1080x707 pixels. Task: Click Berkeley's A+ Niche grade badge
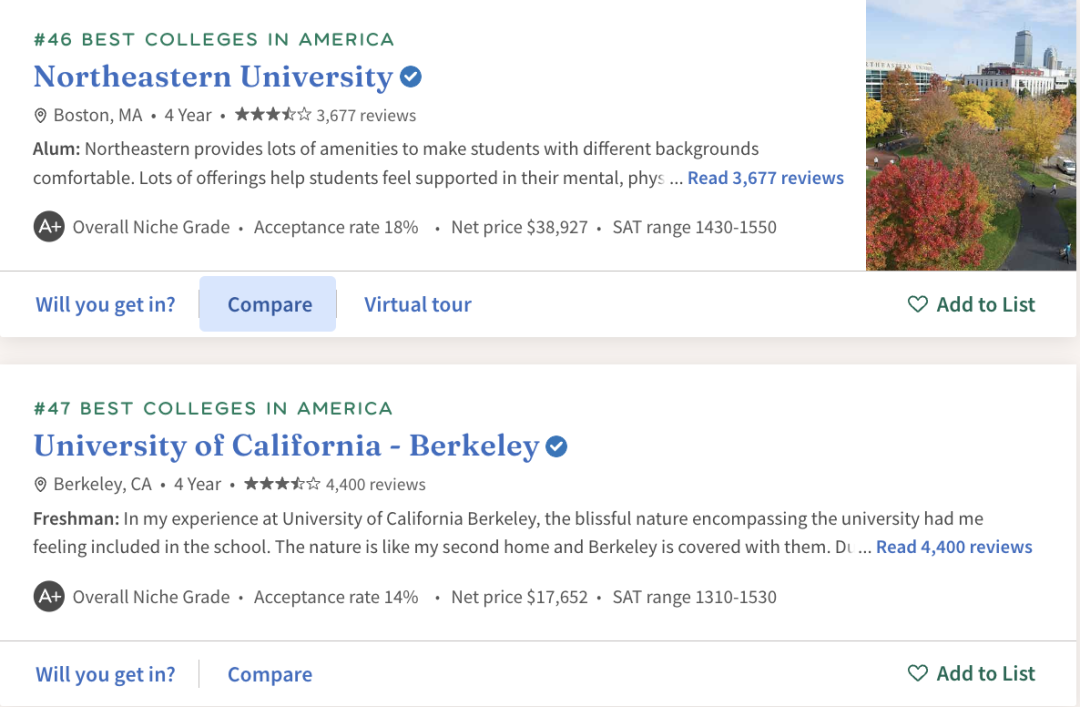click(49, 597)
